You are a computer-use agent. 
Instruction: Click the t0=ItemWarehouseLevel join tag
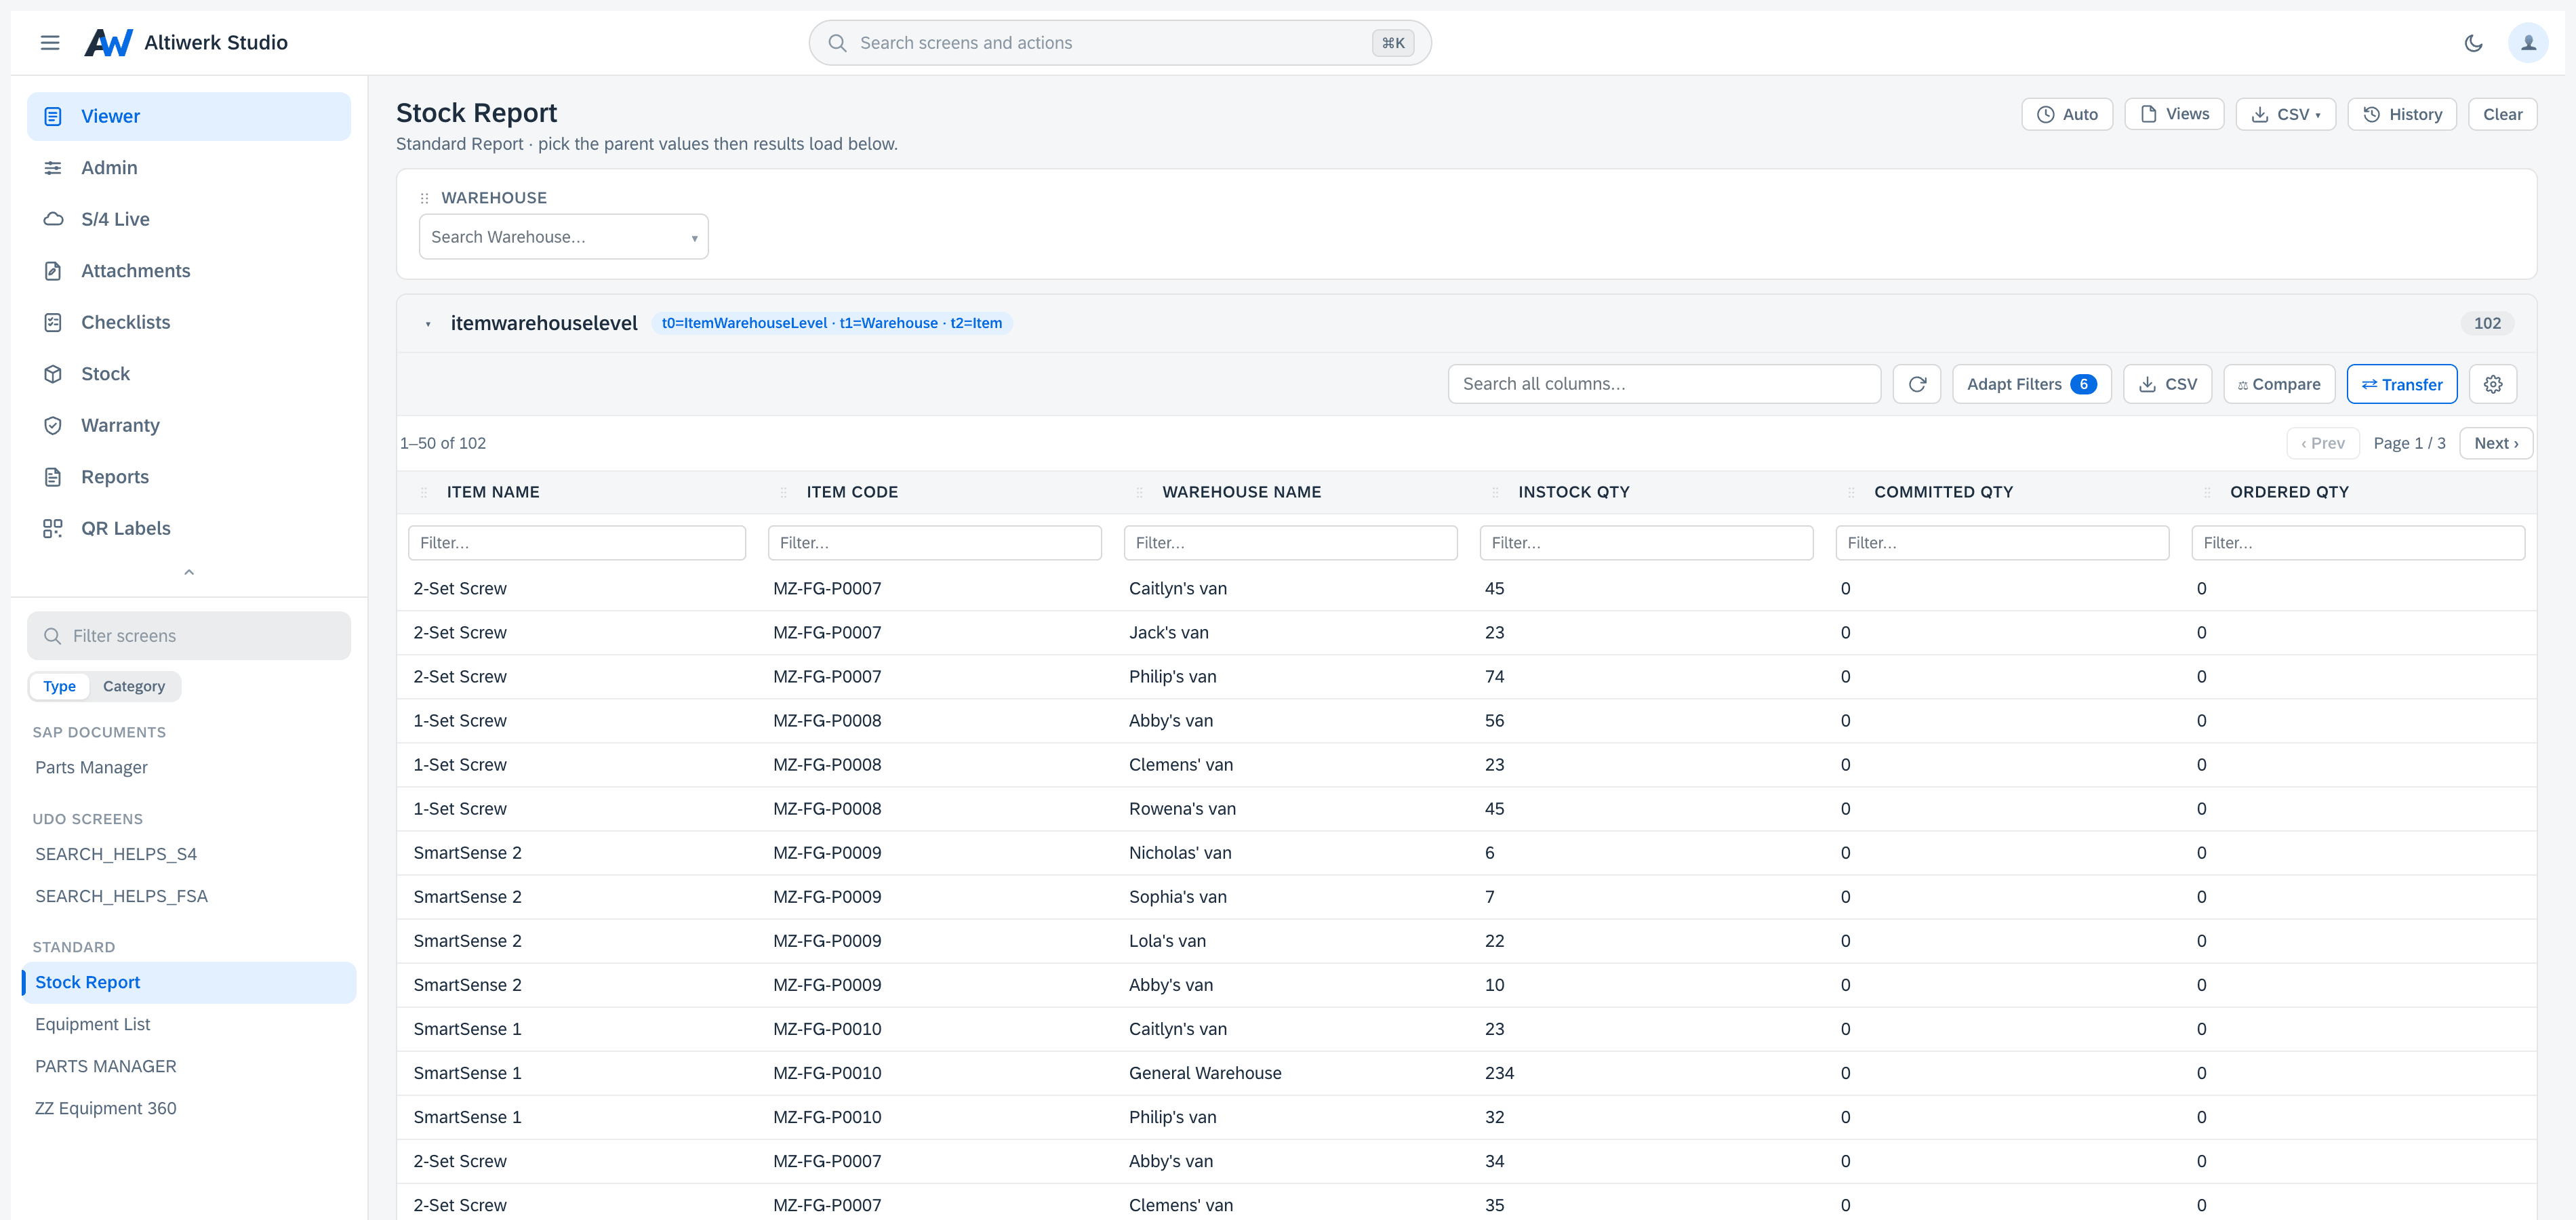coord(832,323)
